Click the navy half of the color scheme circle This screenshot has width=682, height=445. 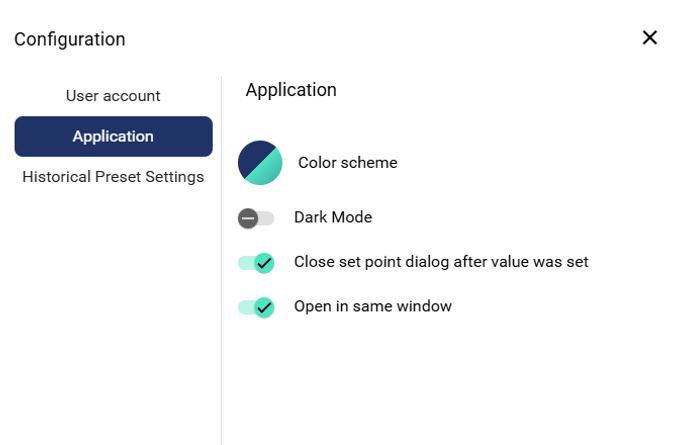point(252,154)
